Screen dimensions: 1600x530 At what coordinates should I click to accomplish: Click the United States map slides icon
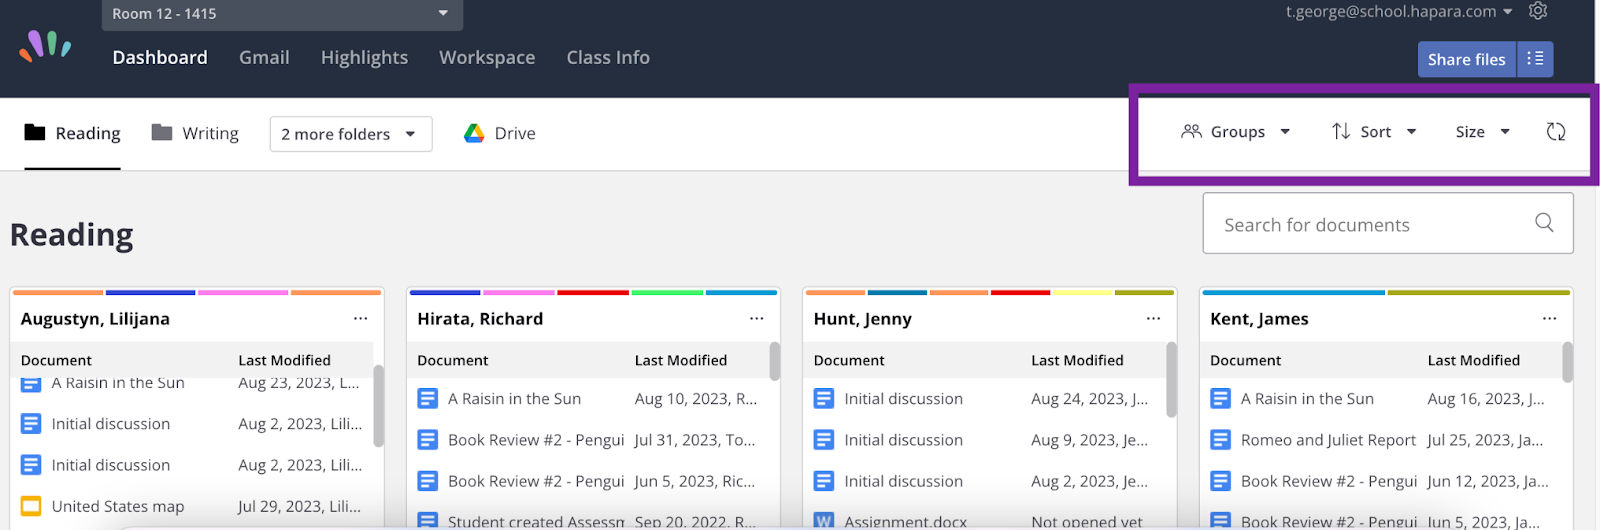pos(31,506)
